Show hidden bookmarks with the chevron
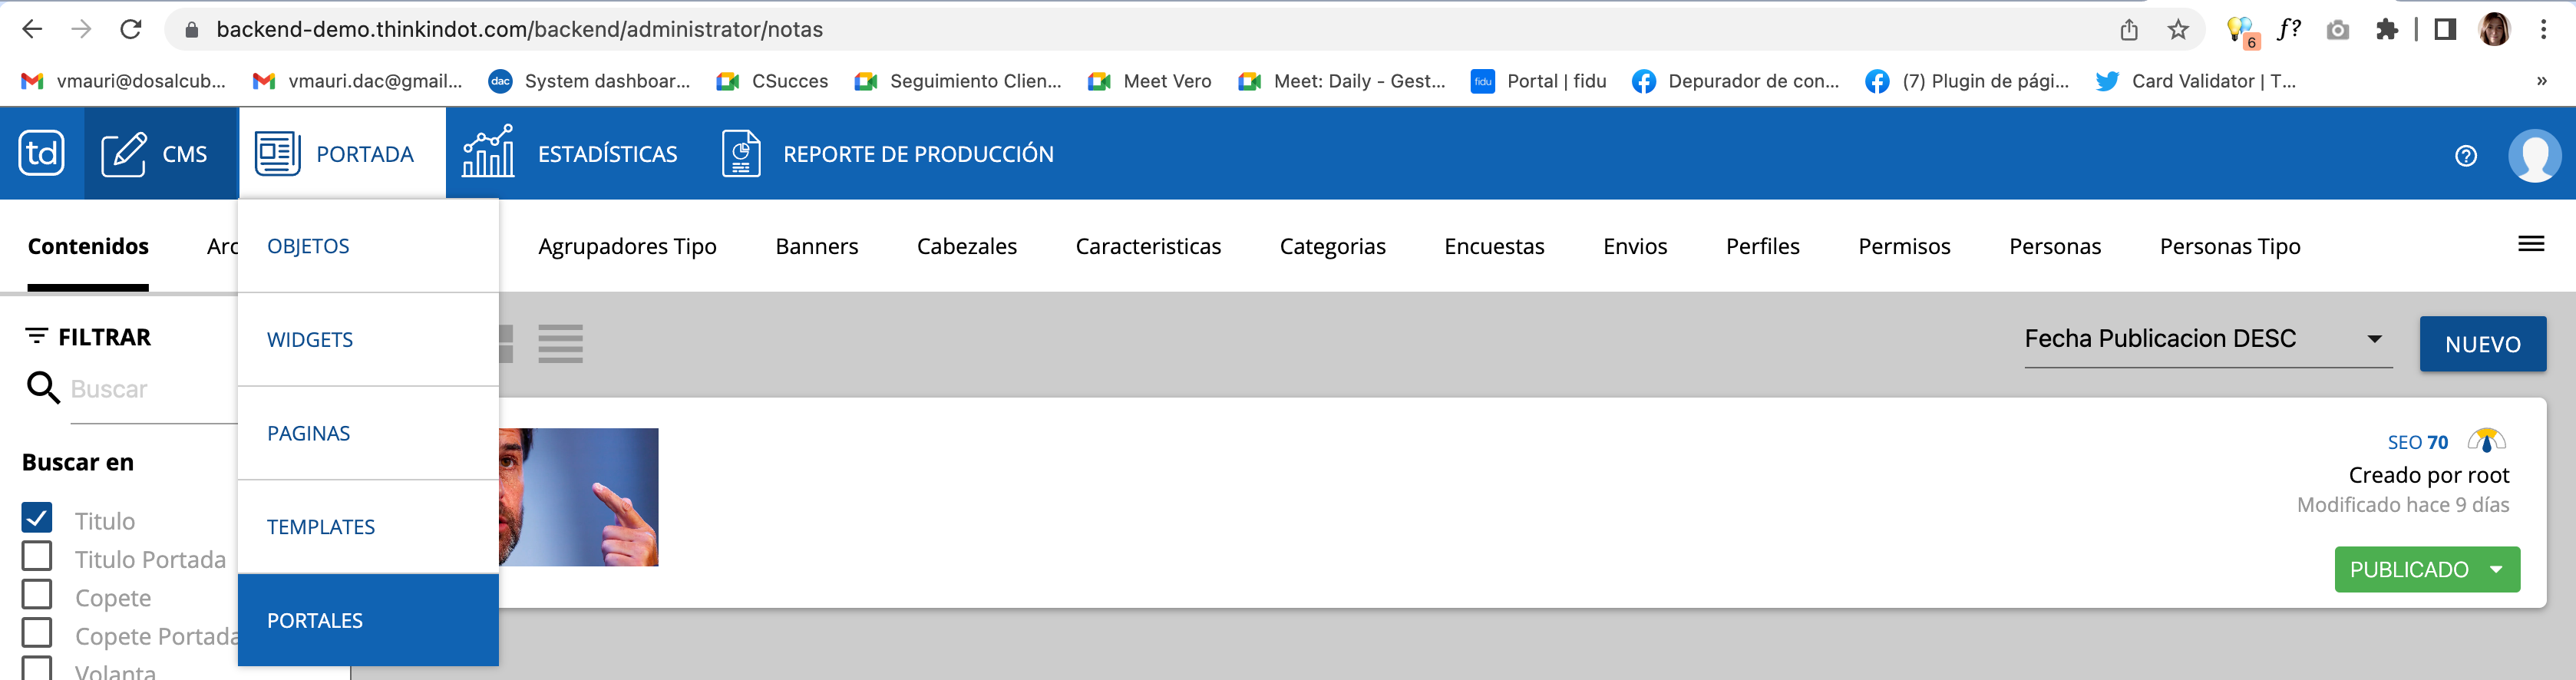Screen dimensions: 2576x680 2541,81
